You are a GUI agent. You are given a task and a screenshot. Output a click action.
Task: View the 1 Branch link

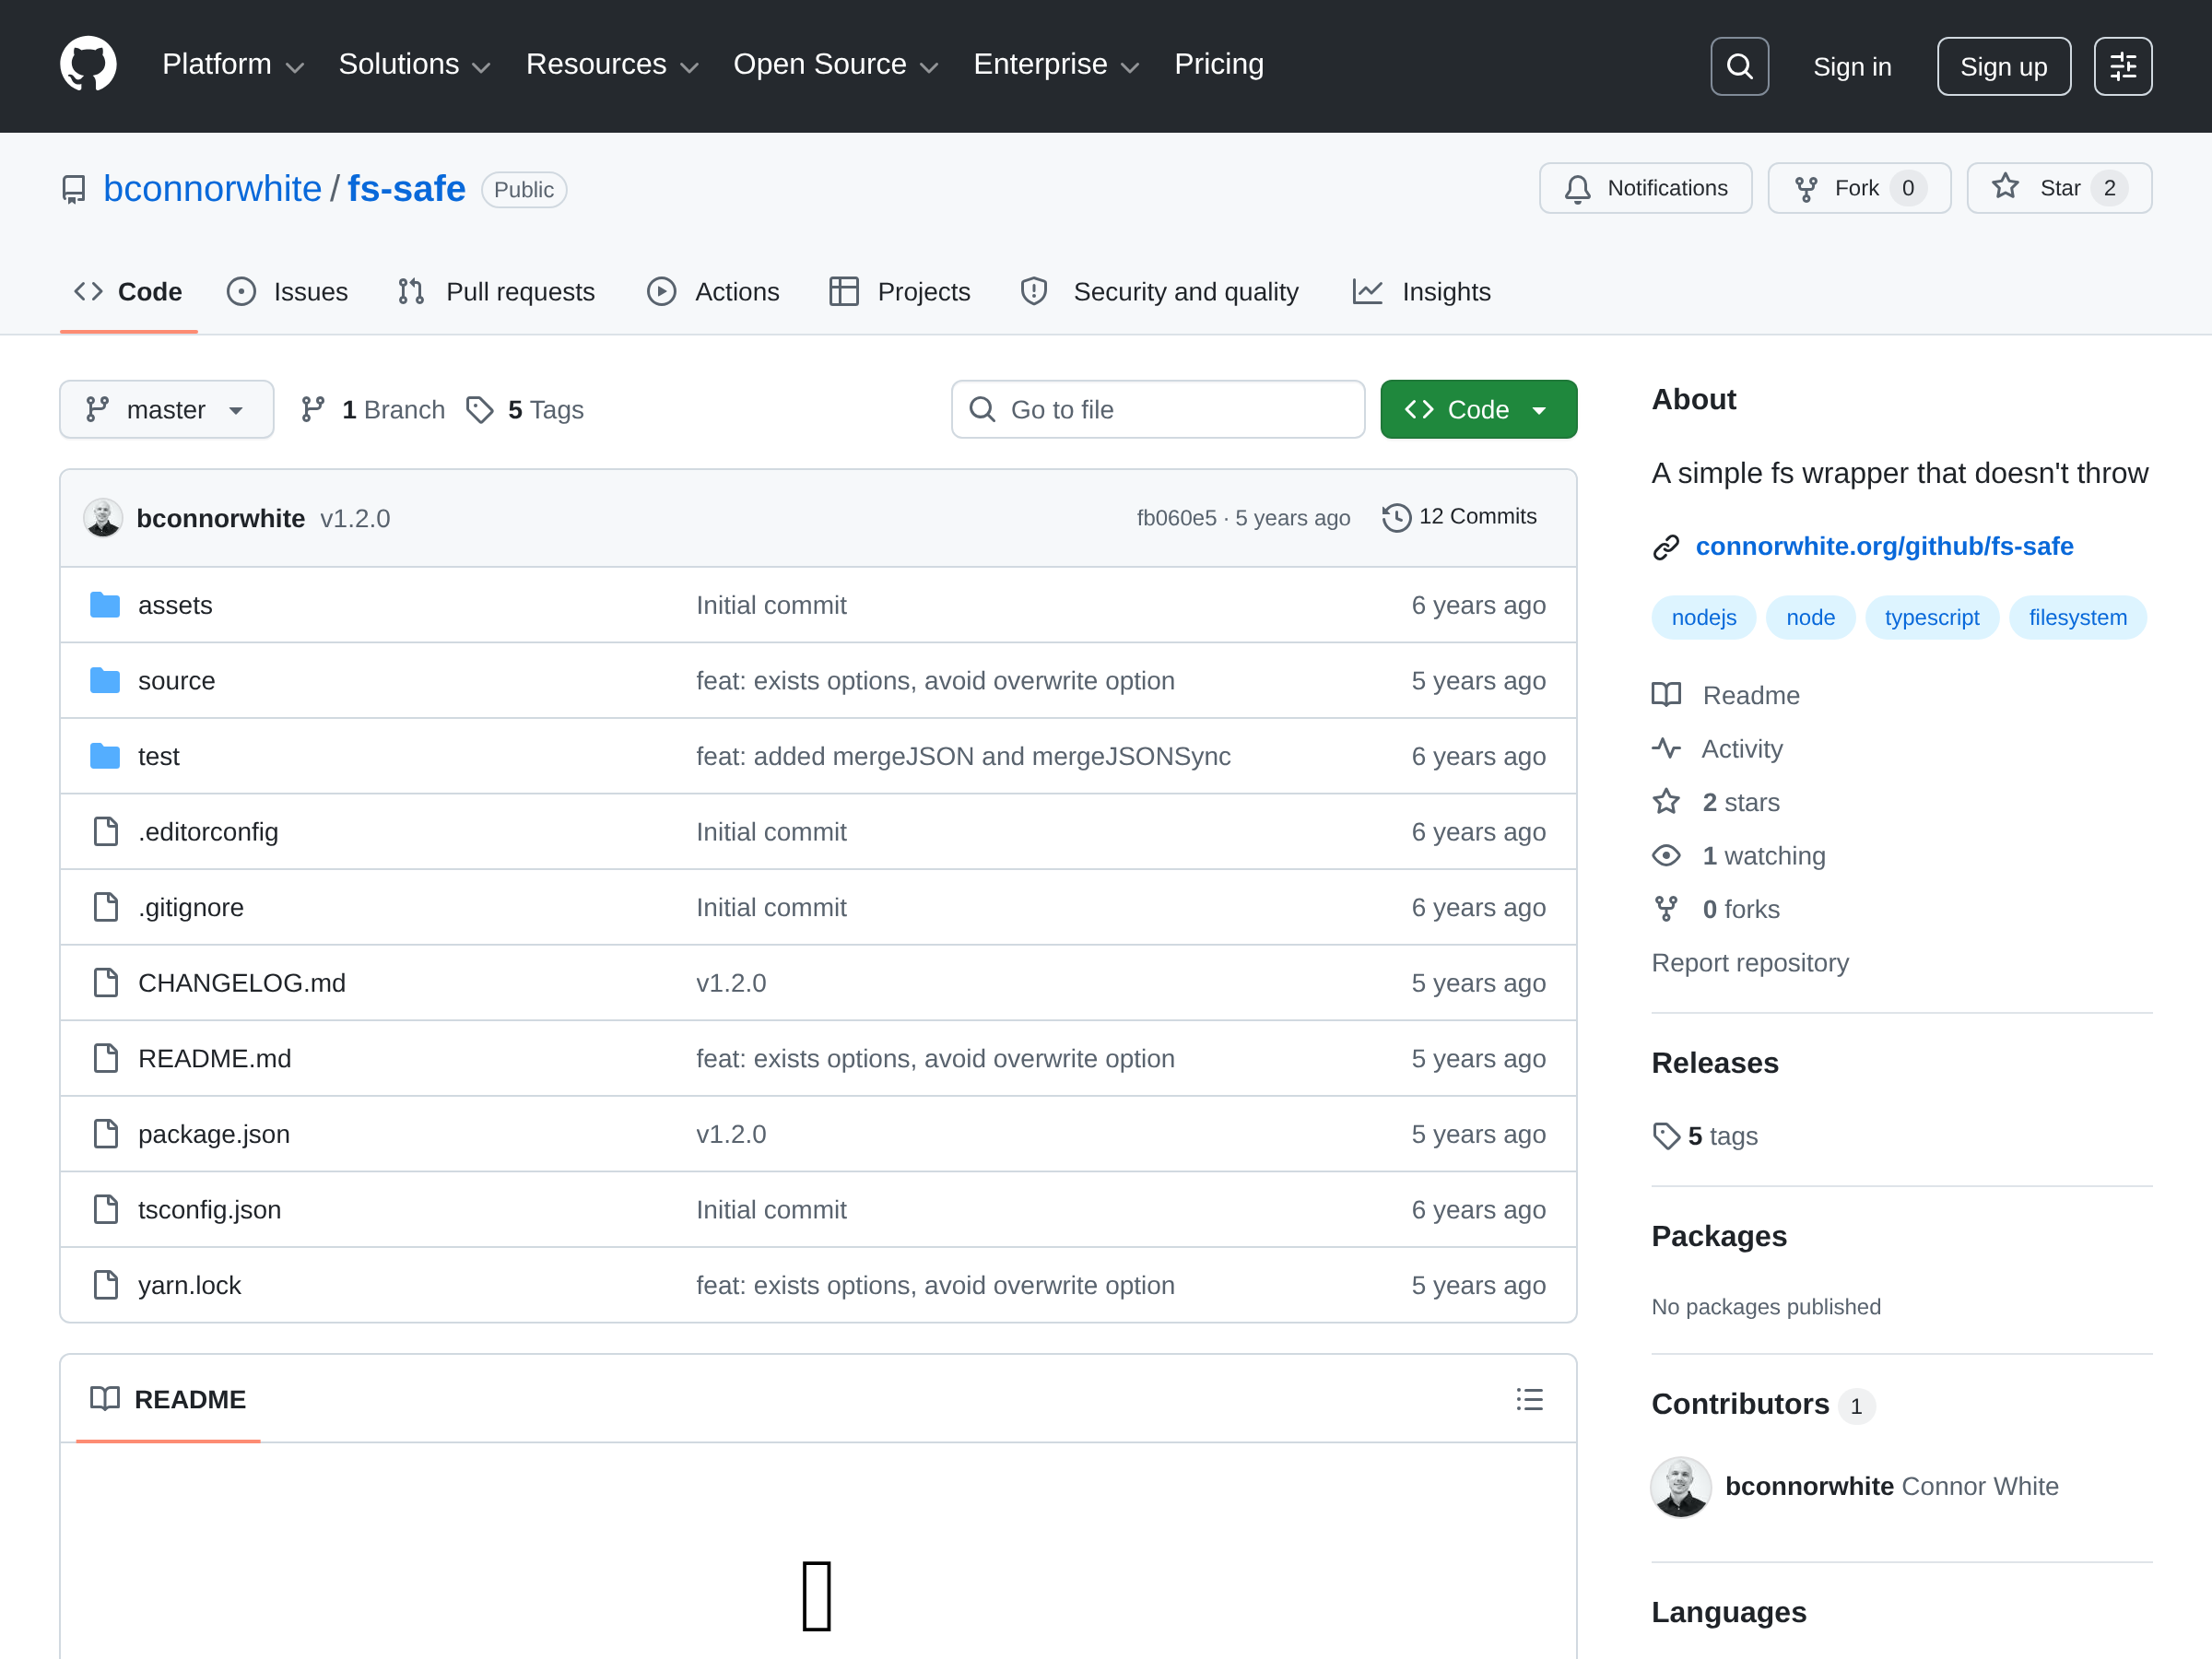coord(373,410)
